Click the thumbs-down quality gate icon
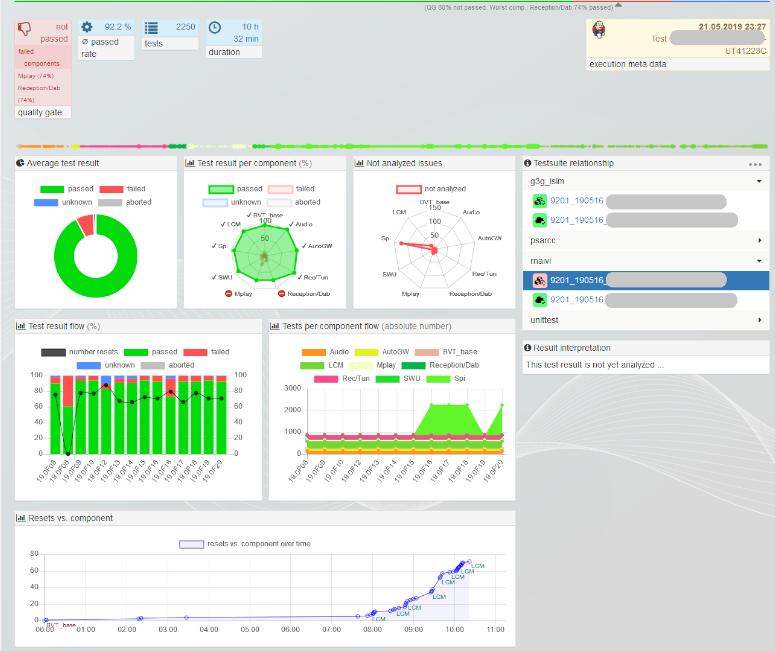Viewport: 775px width, 651px height. click(x=27, y=30)
